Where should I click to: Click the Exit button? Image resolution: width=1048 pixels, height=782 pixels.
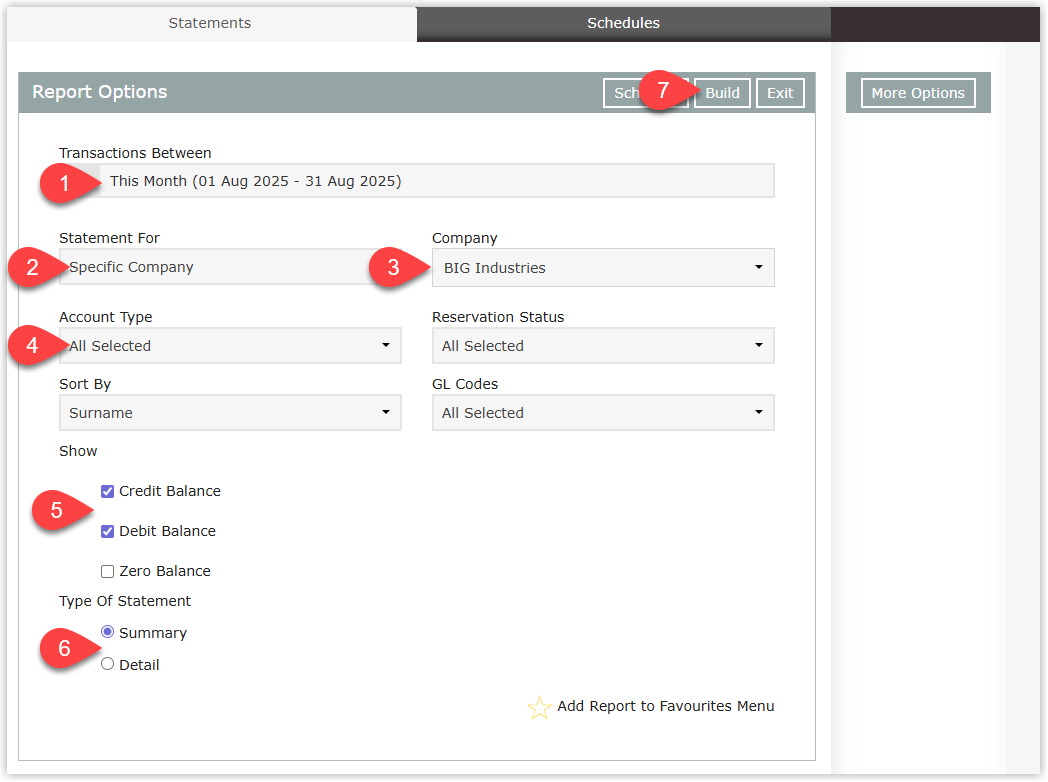(x=780, y=93)
